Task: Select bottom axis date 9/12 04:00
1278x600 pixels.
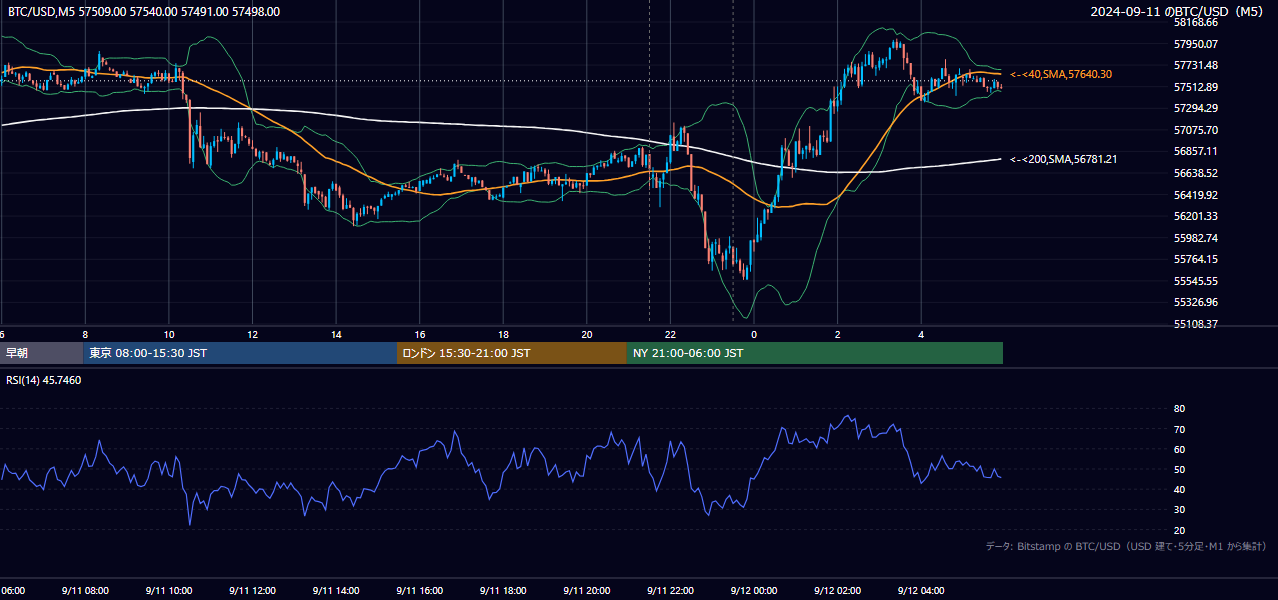Action: [x=921, y=591]
